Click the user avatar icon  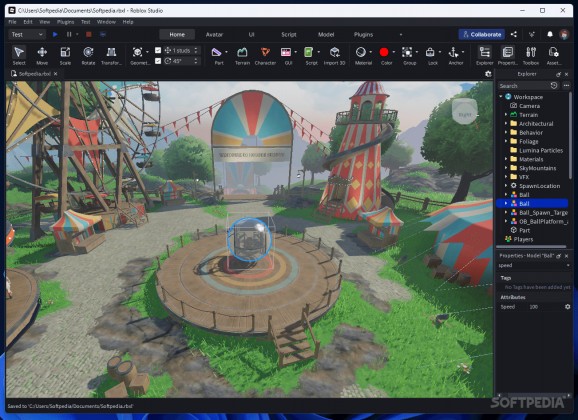coord(564,34)
